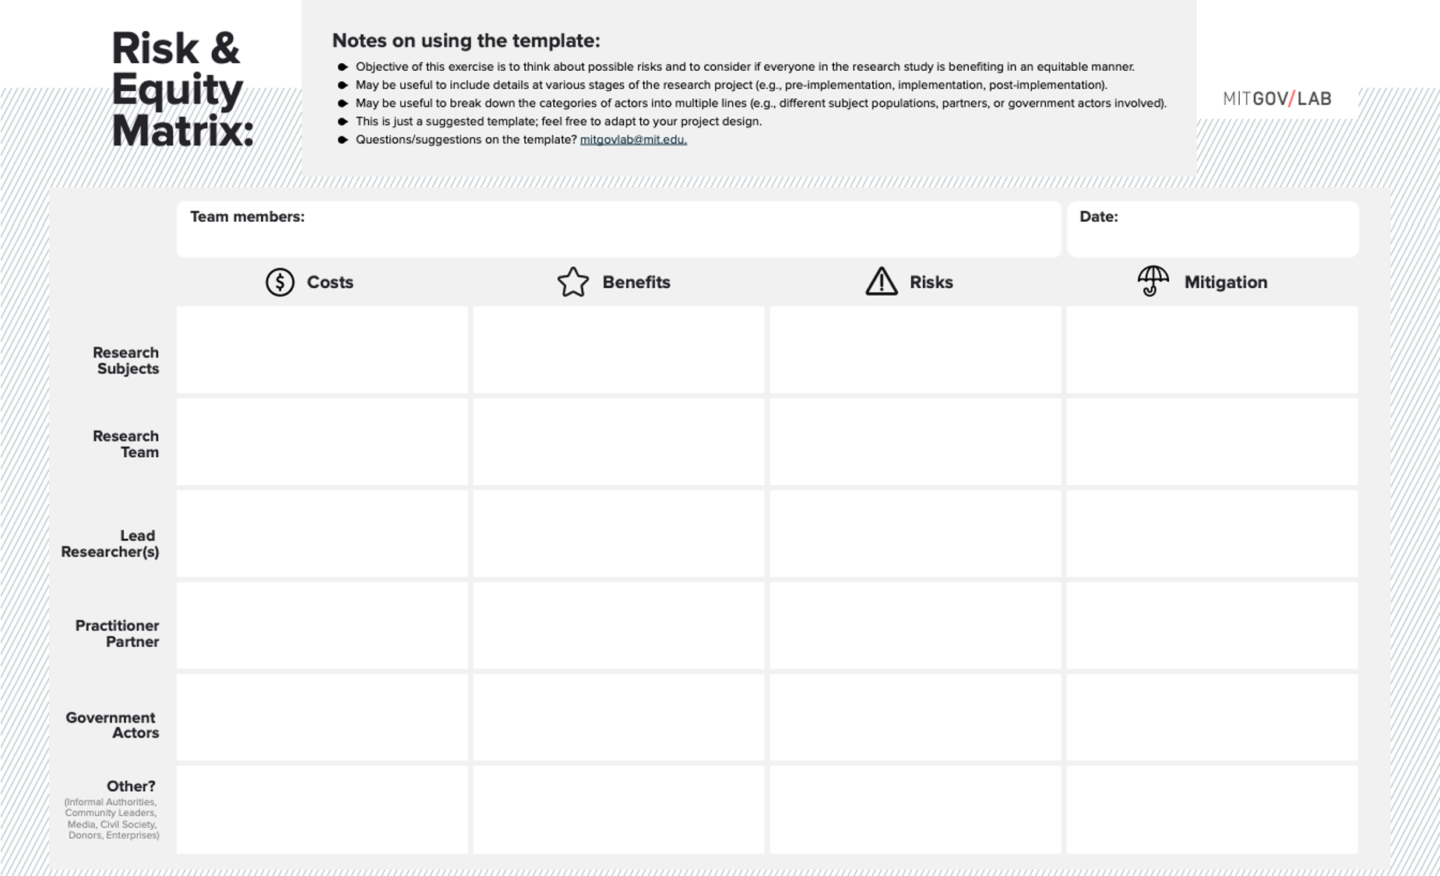Select the star icon beside Benefits
Viewport: 1440px width, 876px height.
(x=574, y=281)
